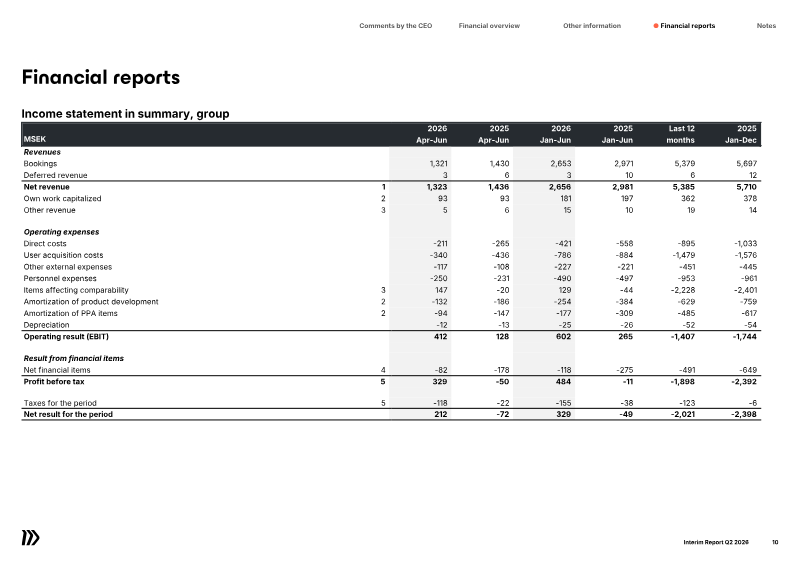Jump to the Notes section
This screenshot has width=800, height=565.
[x=766, y=26]
